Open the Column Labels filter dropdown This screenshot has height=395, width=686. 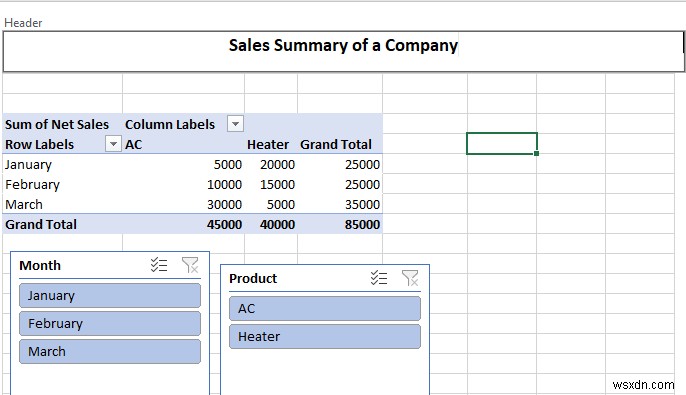point(235,124)
